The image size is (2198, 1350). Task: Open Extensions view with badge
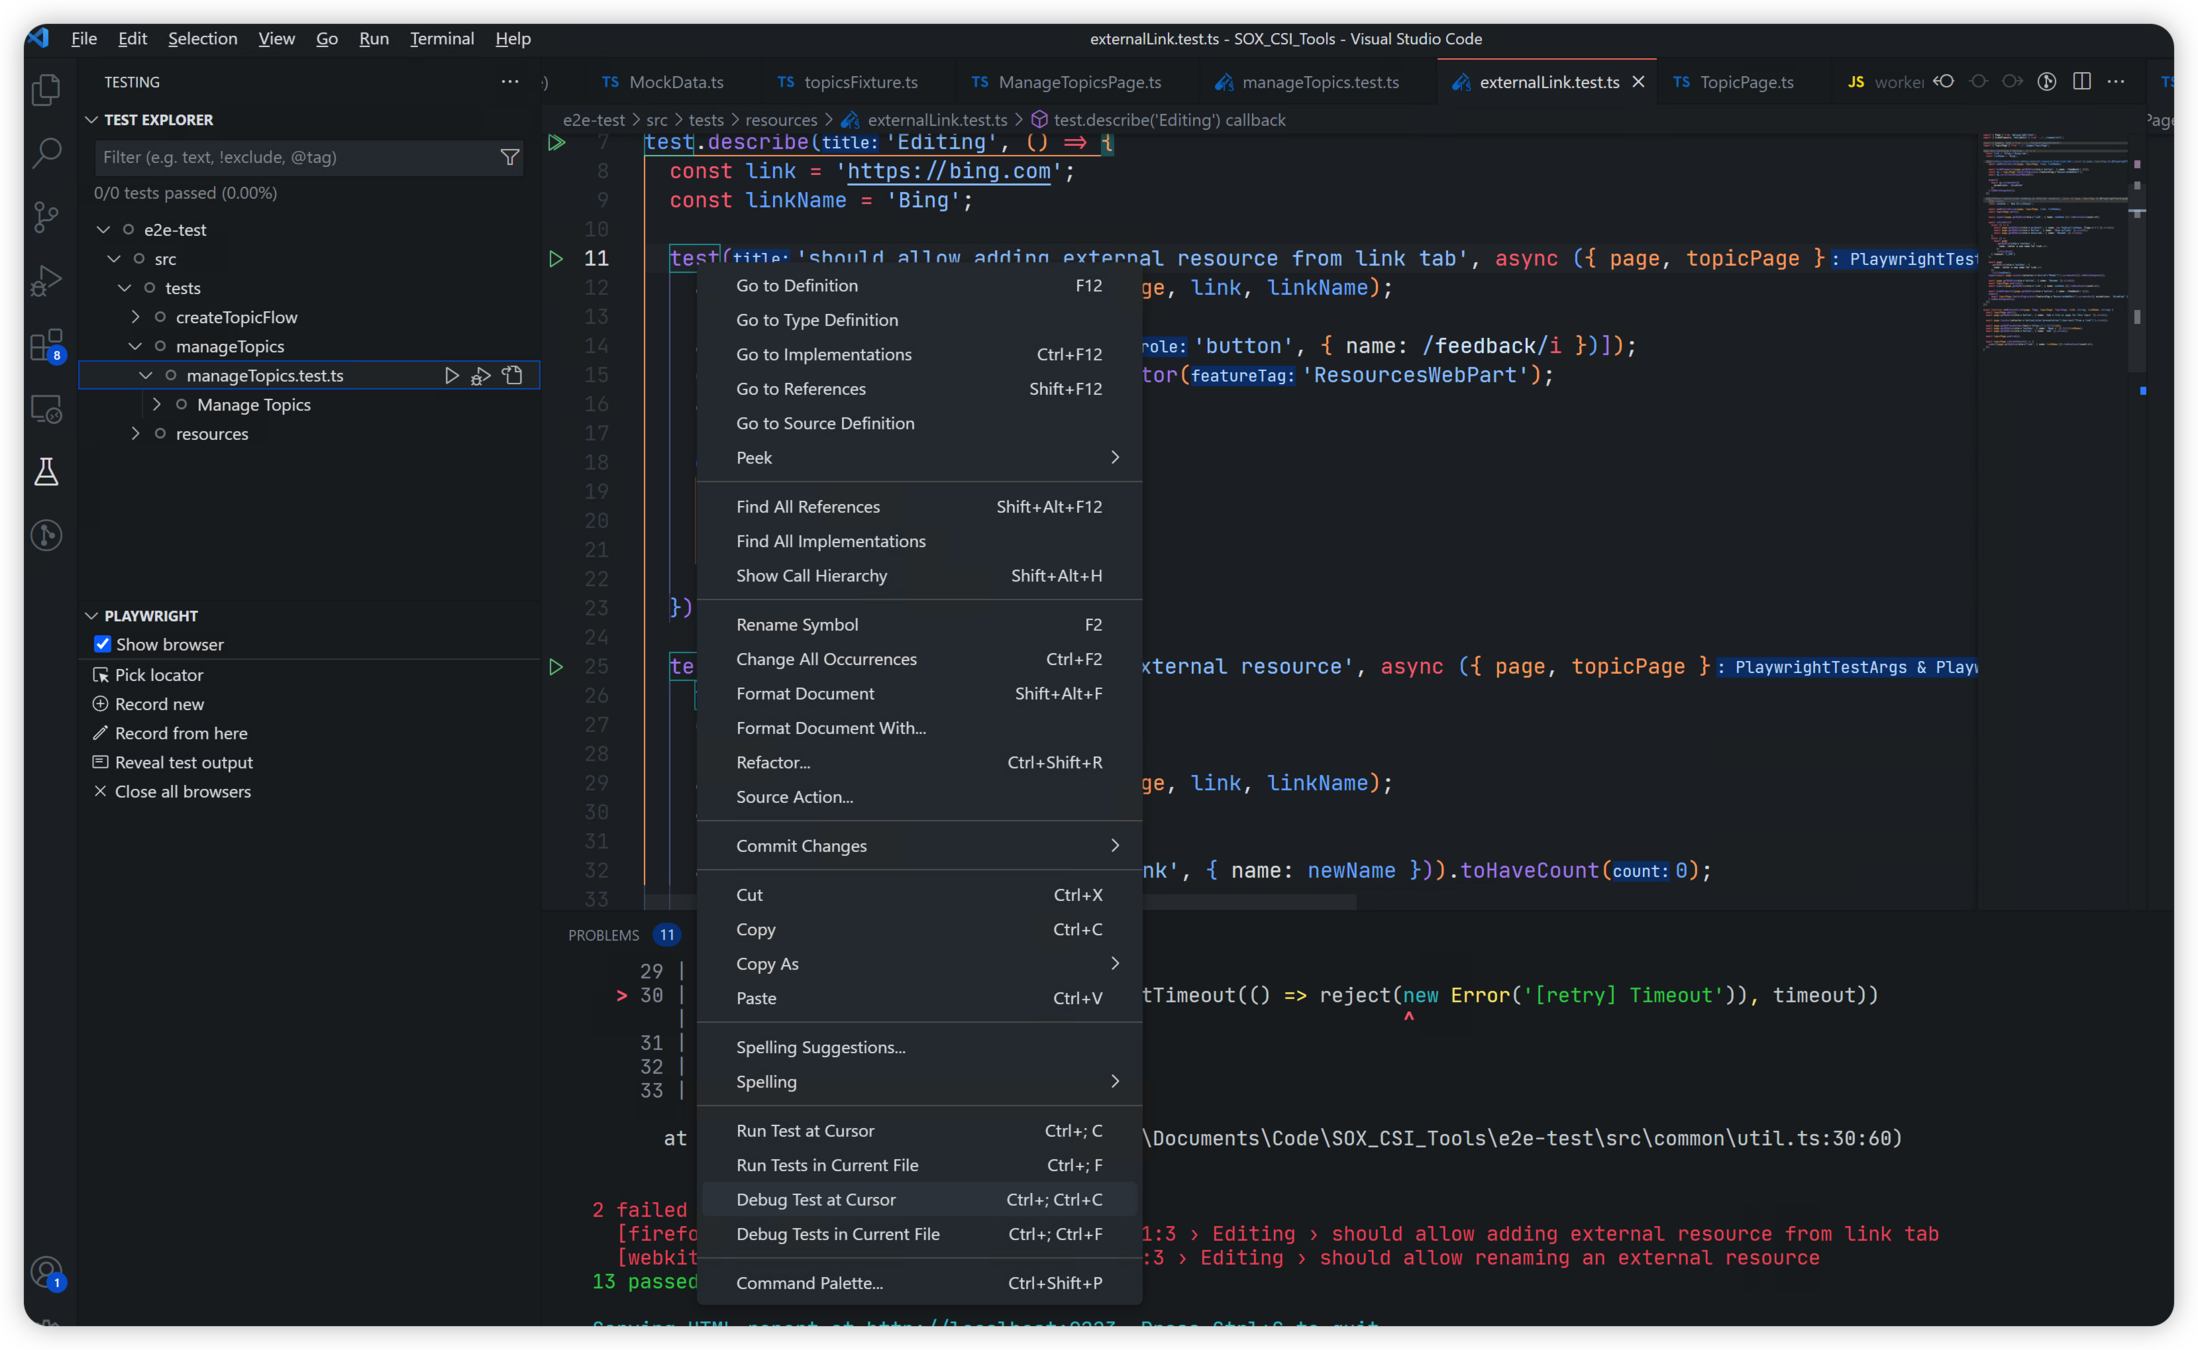(x=46, y=346)
